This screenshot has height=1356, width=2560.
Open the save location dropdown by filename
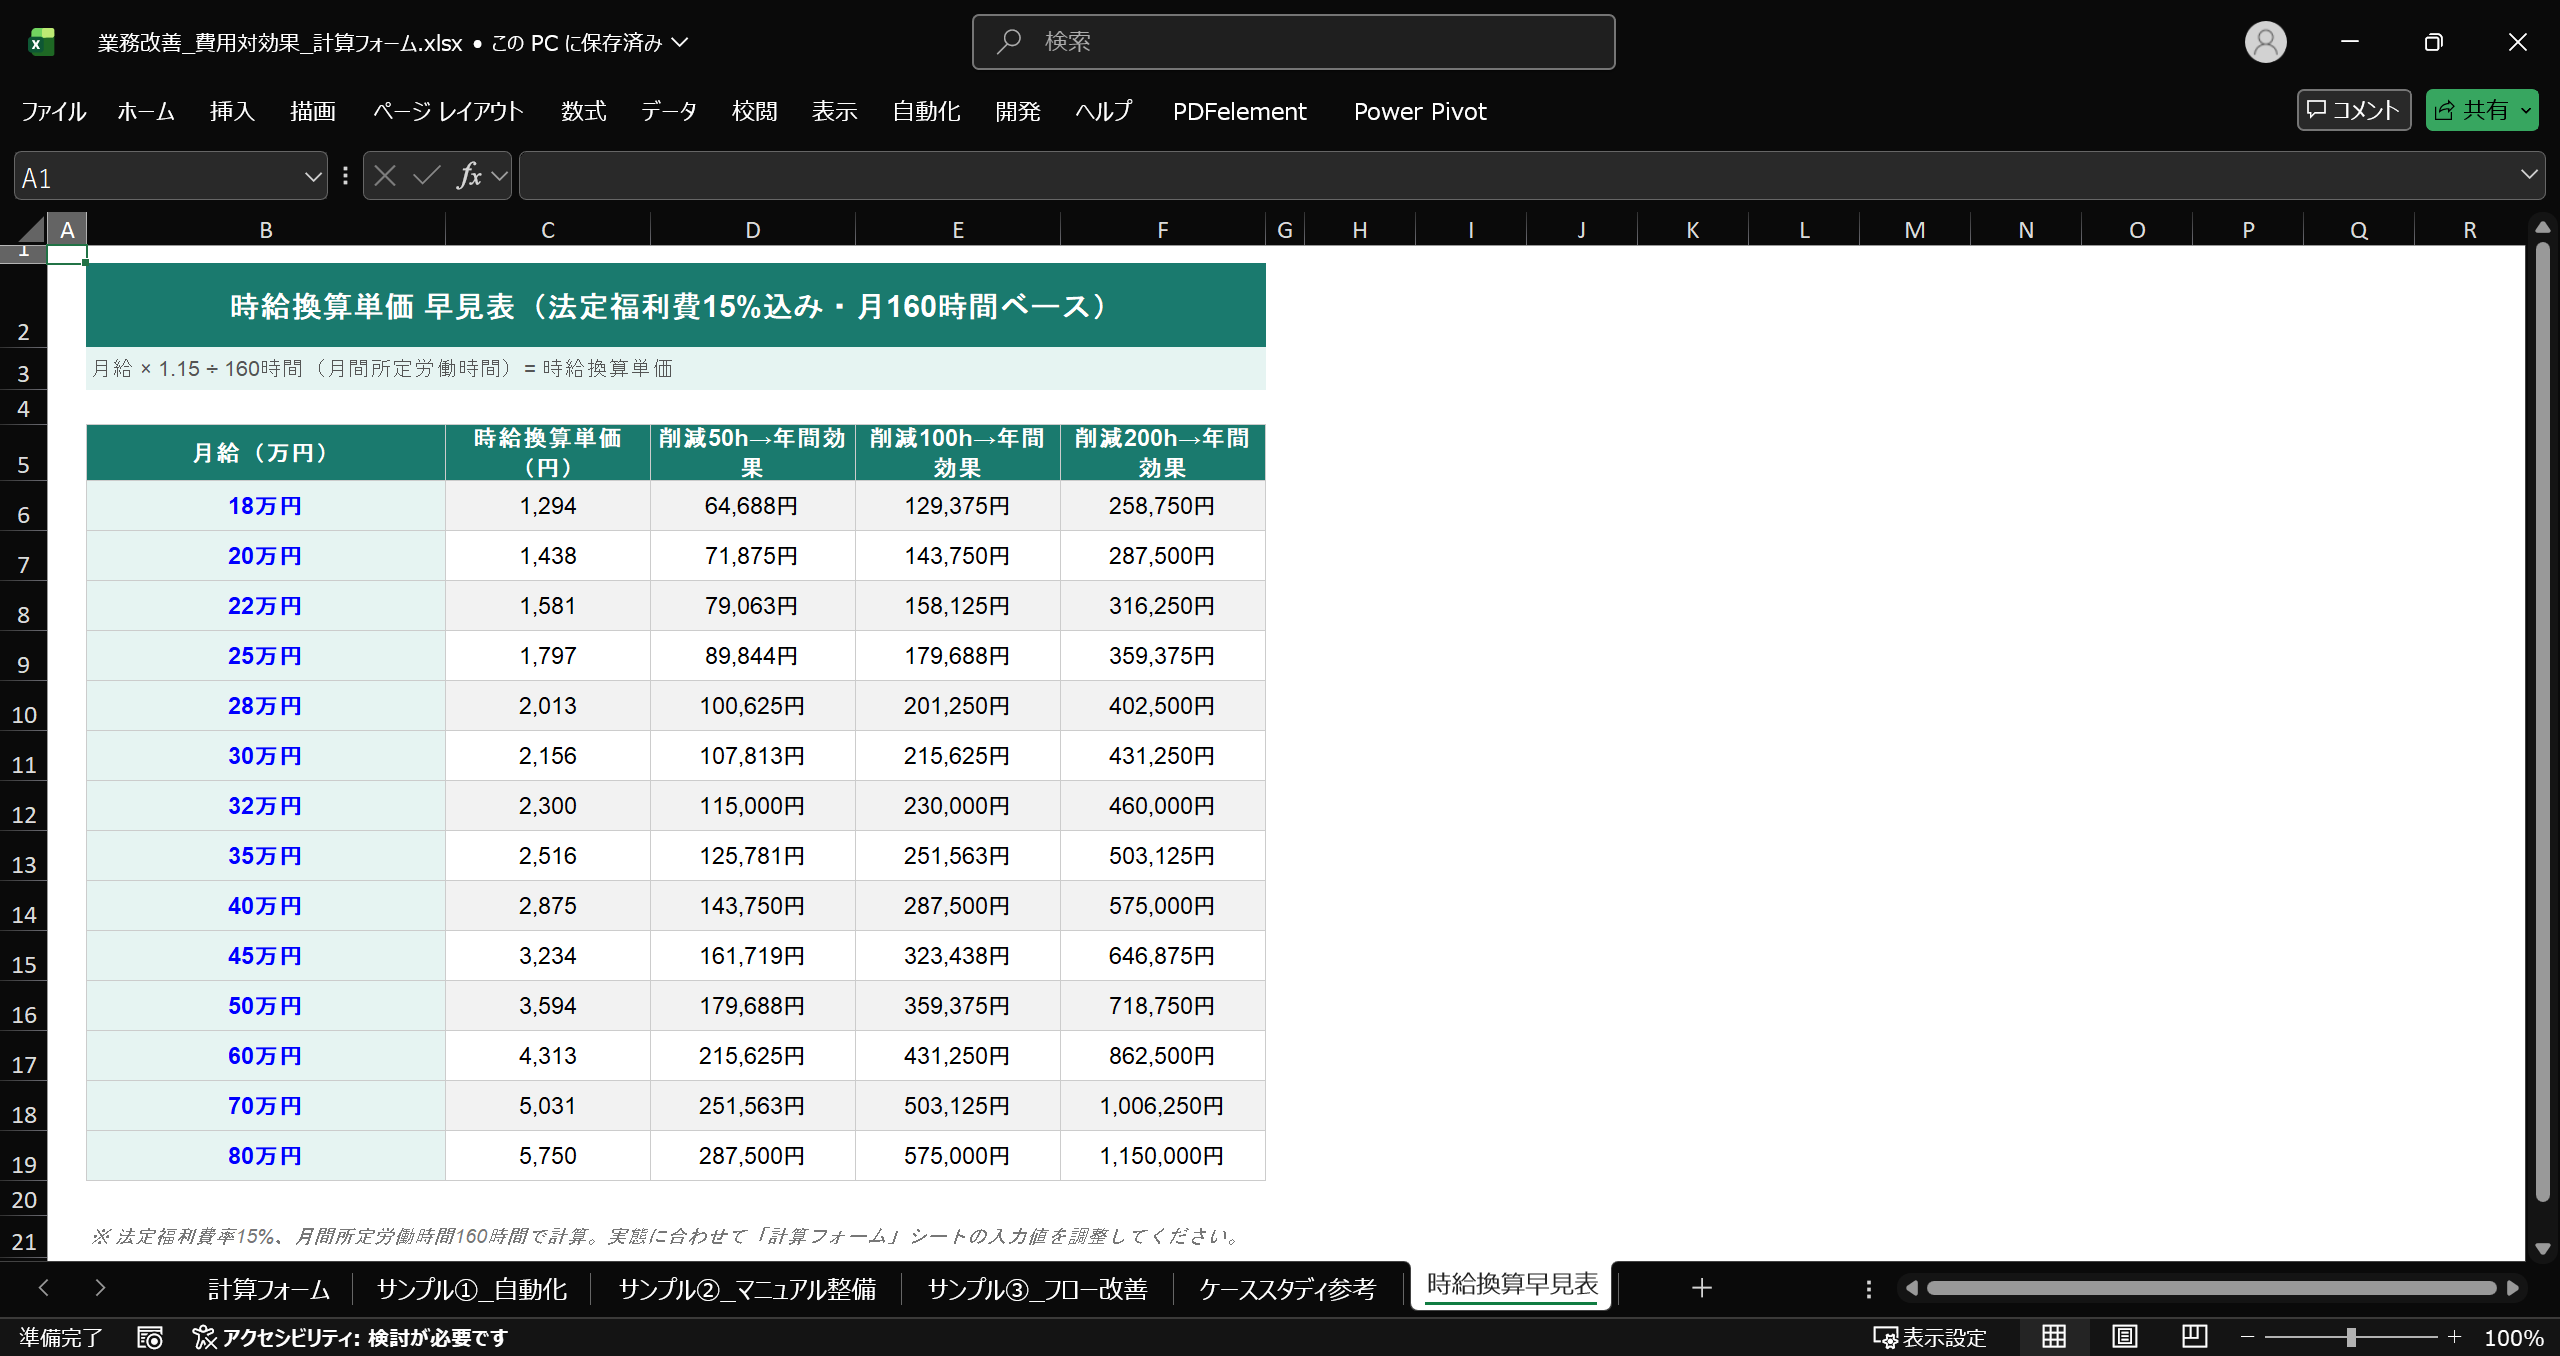tap(680, 42)
